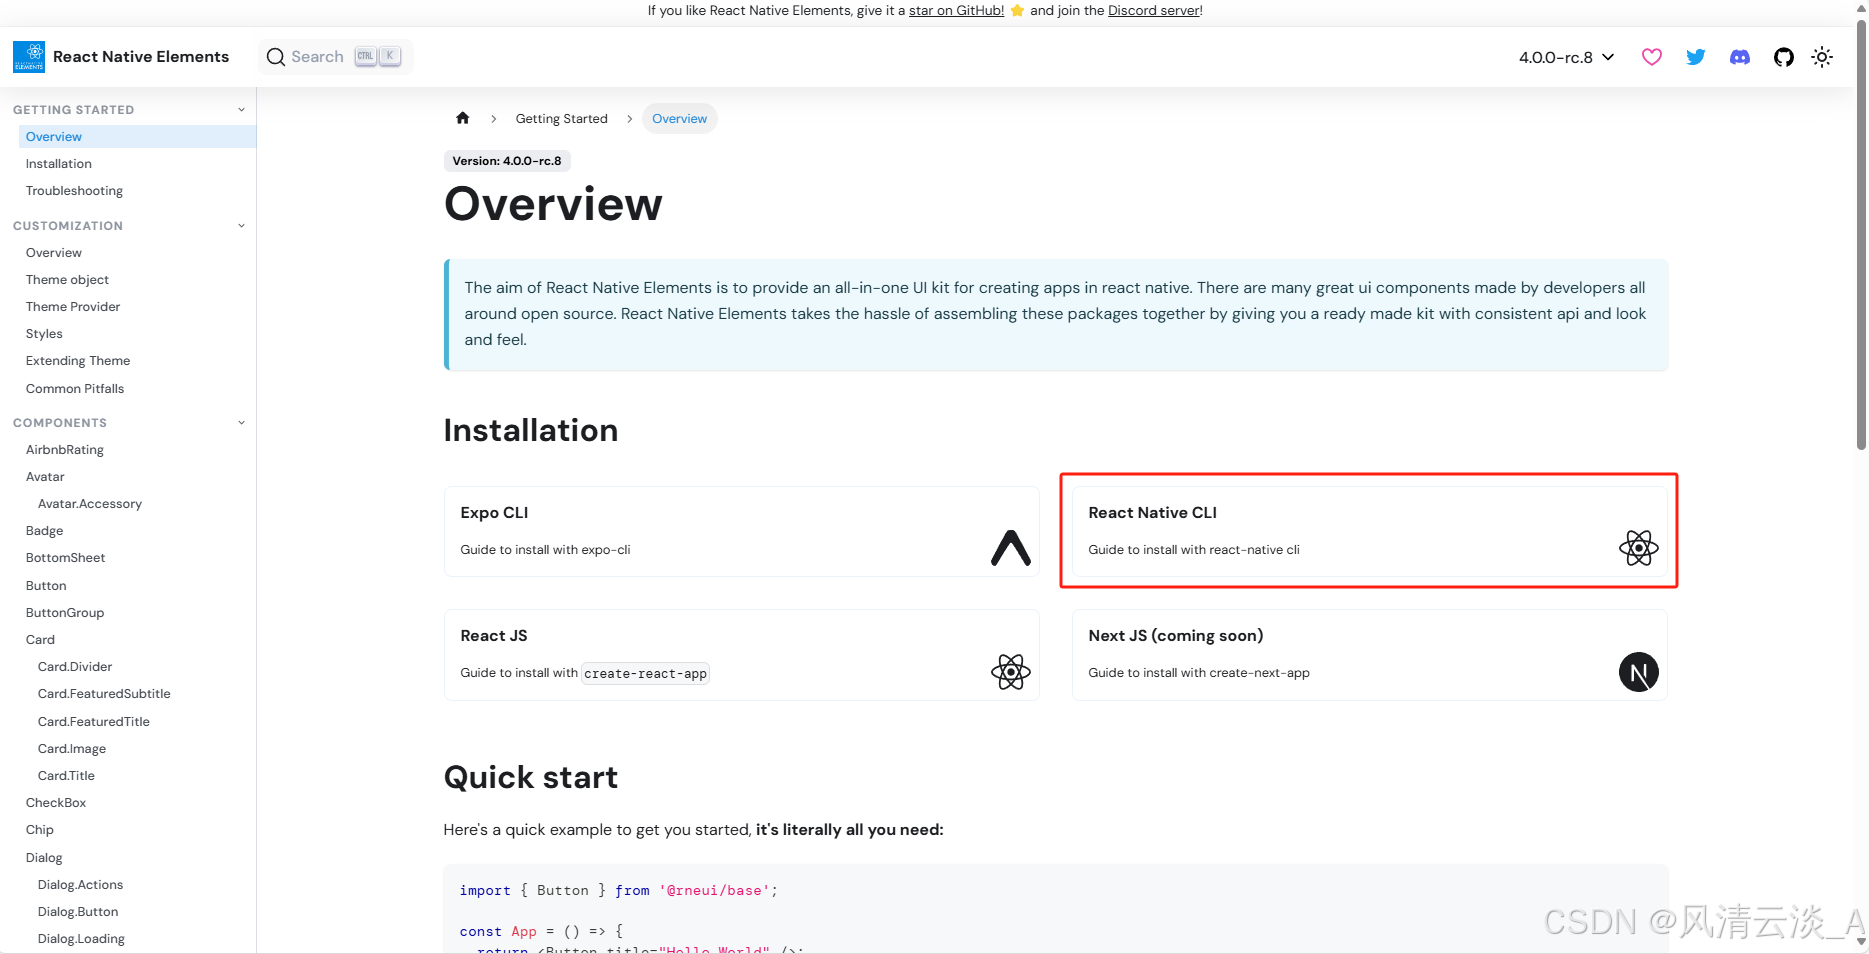This screenshot has height=954, width=1869.
Task: Open the Discord server banner link
Action: (x=1153, y=11)
